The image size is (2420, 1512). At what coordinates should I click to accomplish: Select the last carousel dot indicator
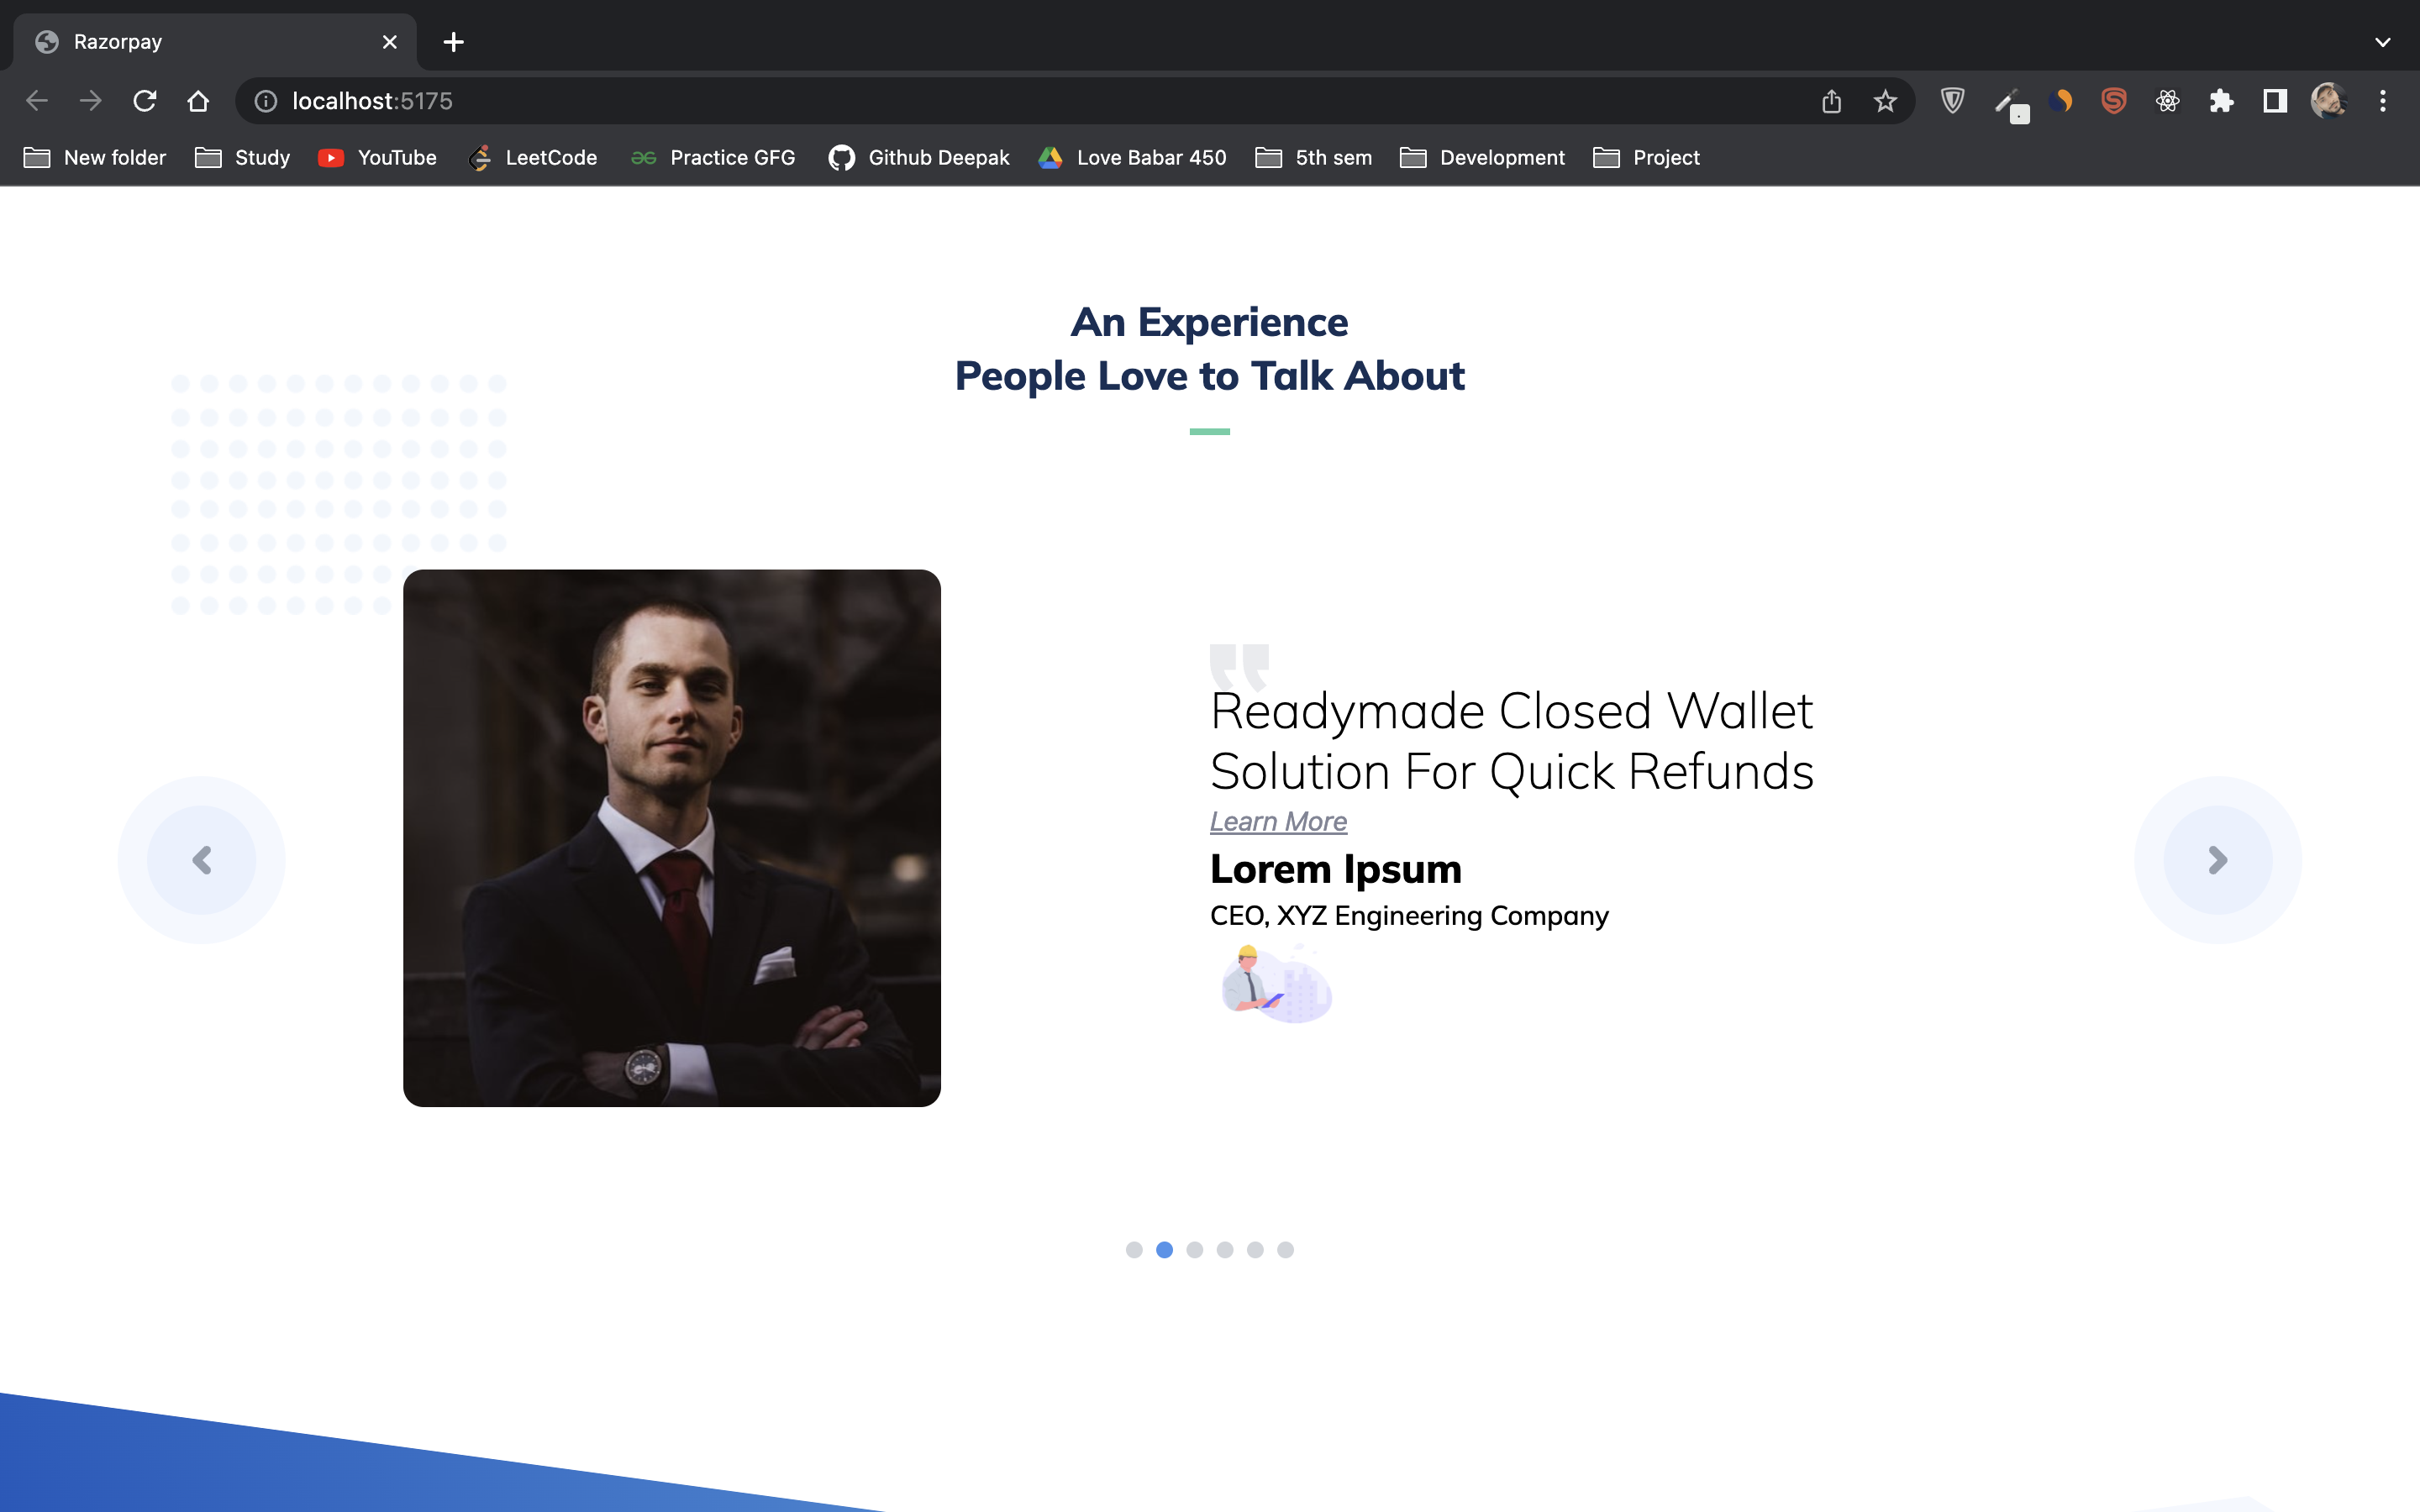pos(1285,1249)
